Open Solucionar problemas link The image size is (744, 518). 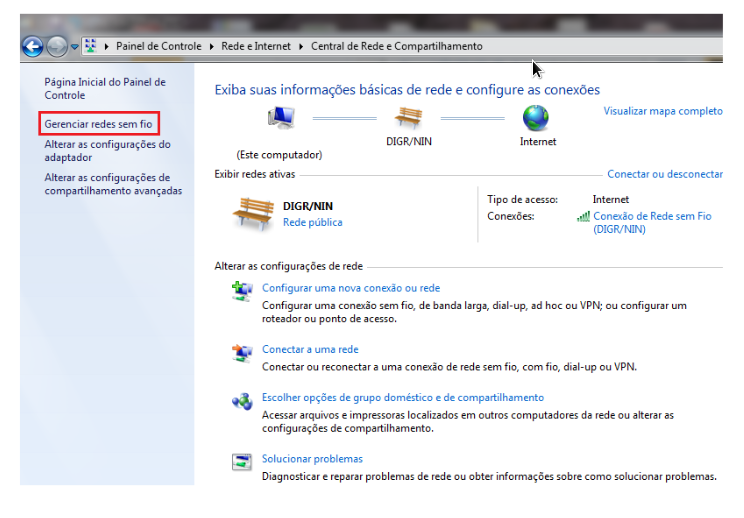(312, 459)
